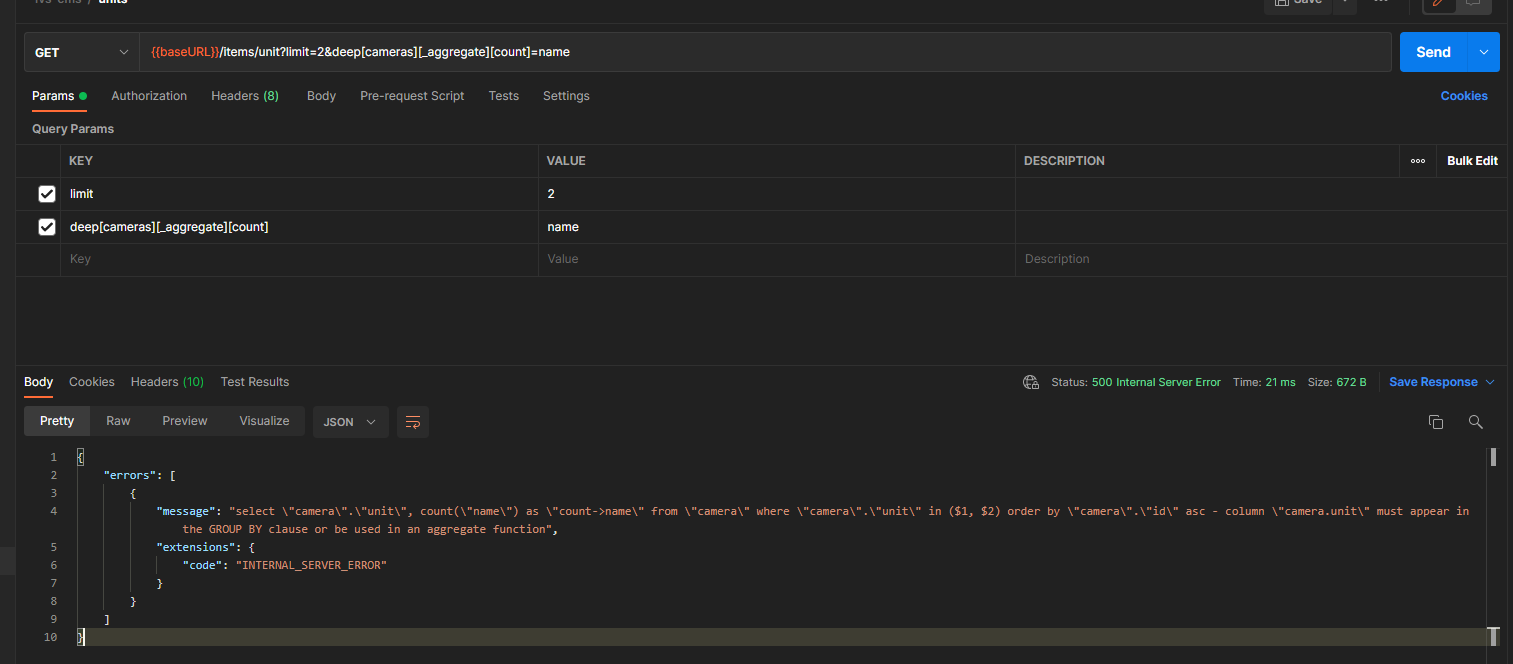This screenshot has height=664, width=1513.
Task: Toggle word wrap icon in response toolbar
Action: point(413,421)
